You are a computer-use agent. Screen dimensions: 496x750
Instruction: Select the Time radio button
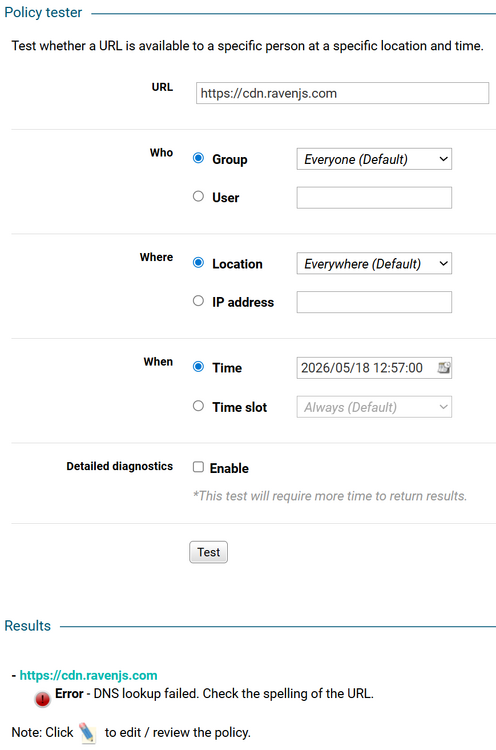click(x=198, y=366)
